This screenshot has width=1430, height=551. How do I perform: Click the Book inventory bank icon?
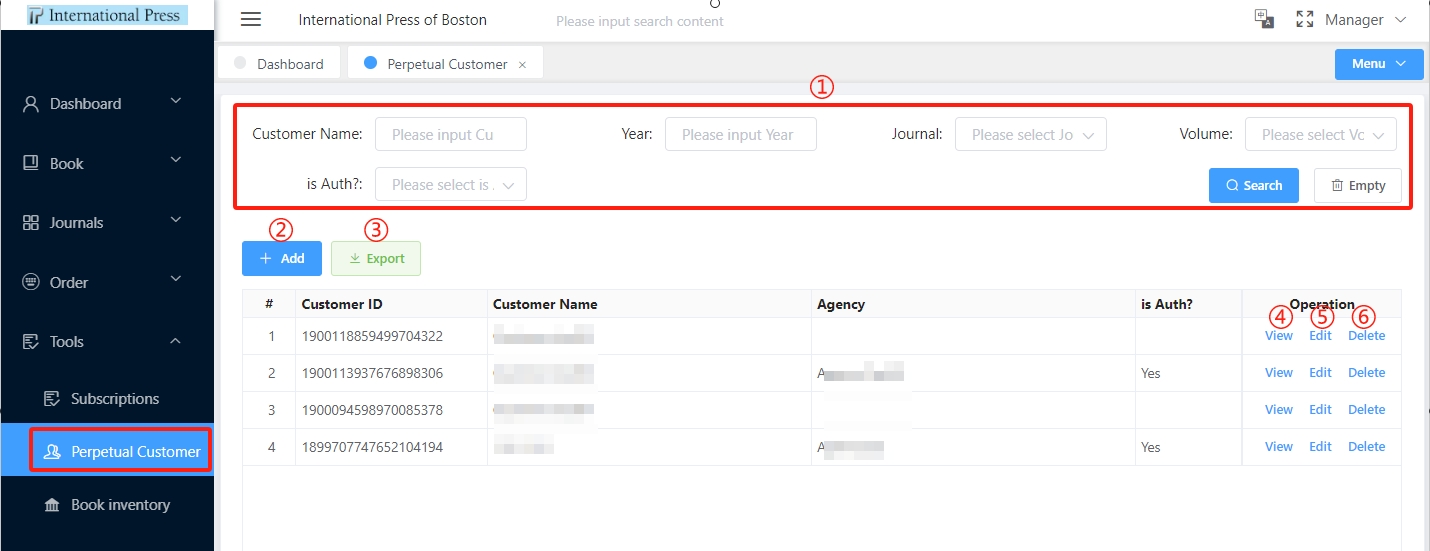point(52,505)
